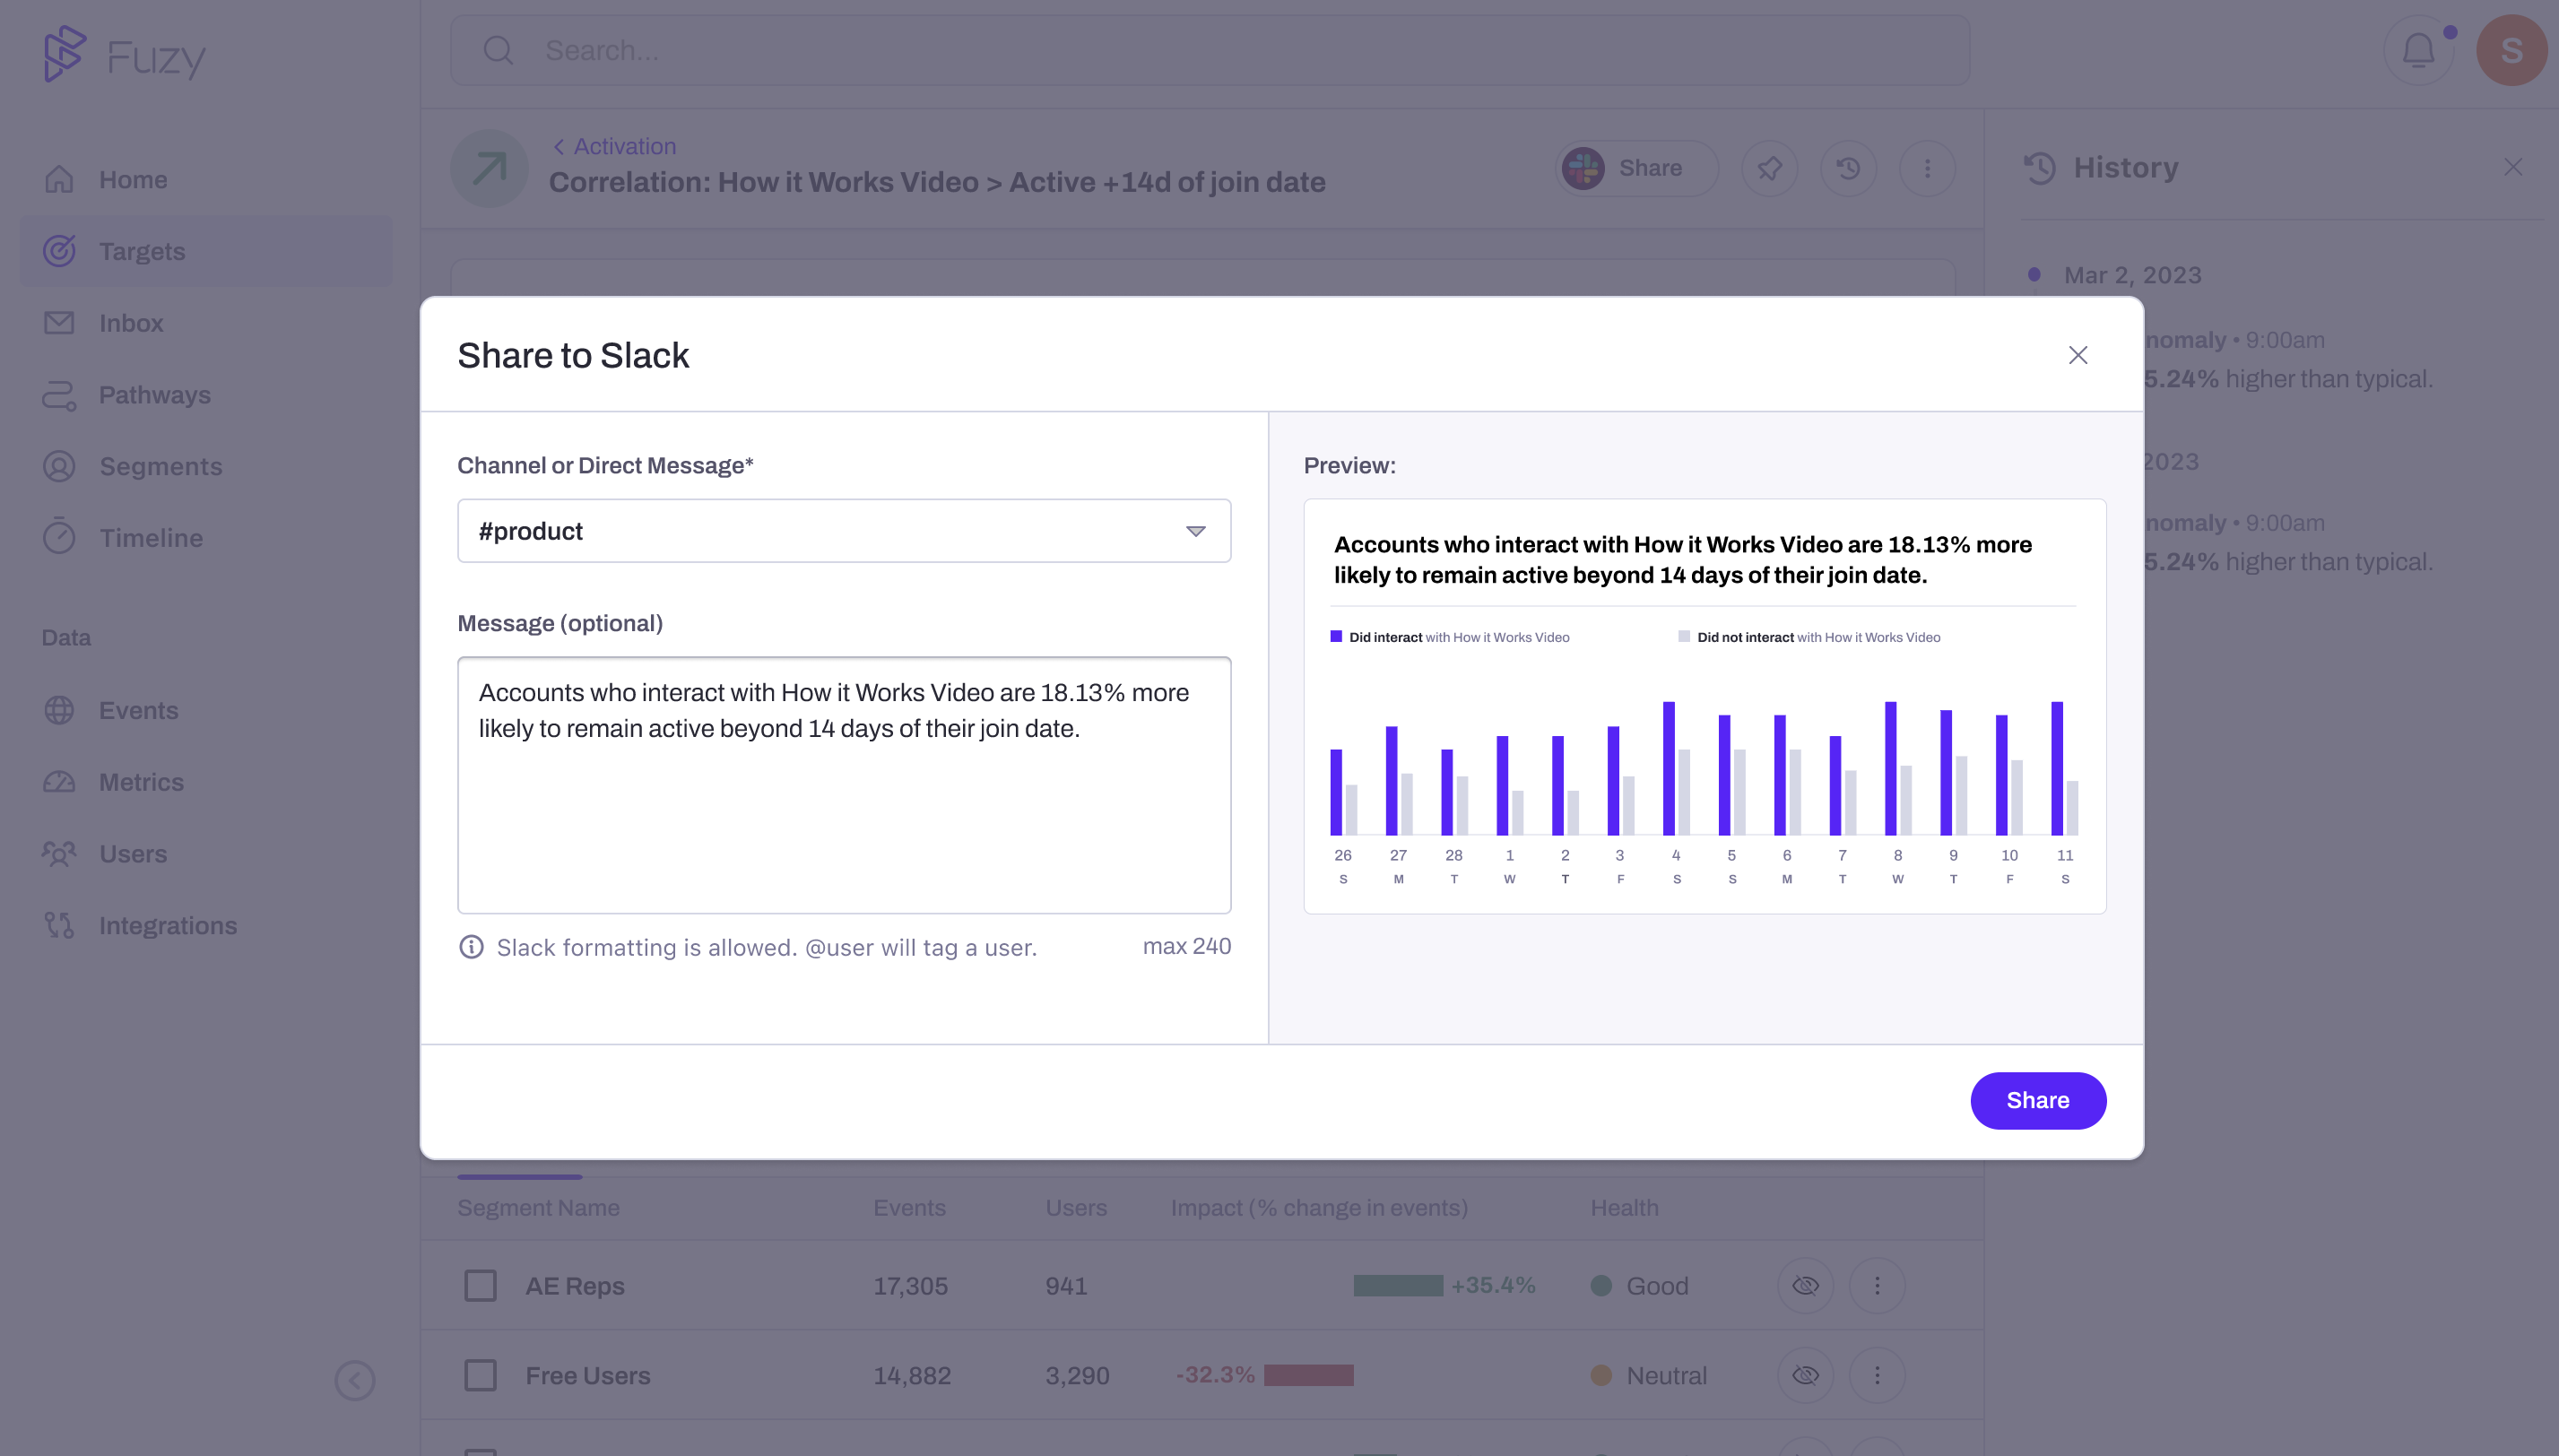2559x1456 pixels.
Task: Open the three-dot menu beside history button
Action: [1927, 168]
